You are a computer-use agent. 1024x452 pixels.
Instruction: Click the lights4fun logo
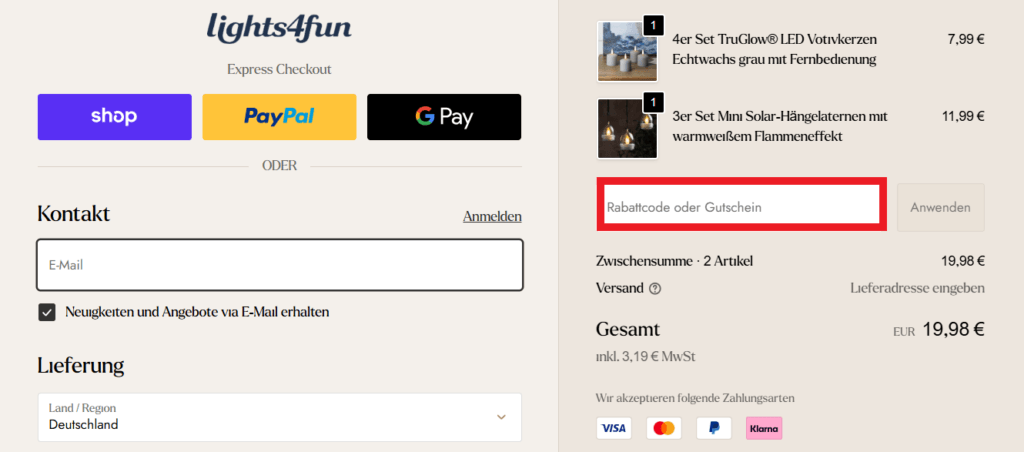click(x=279, y=27)
